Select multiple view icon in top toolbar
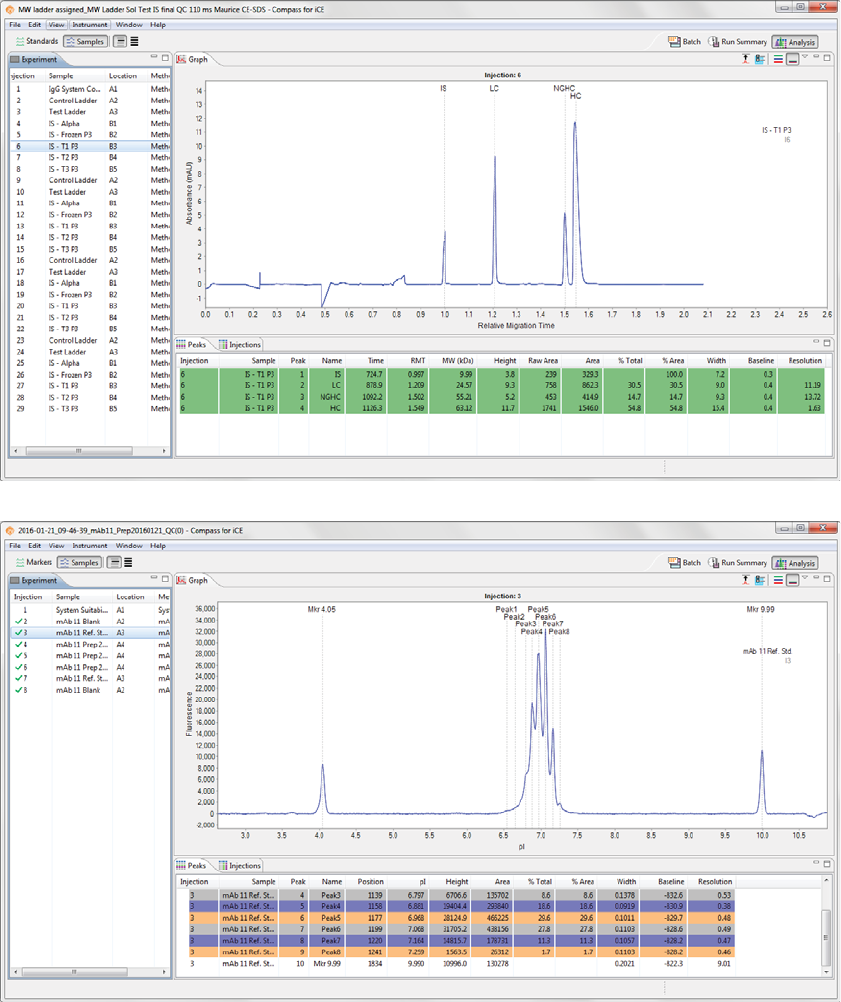The width and height of the screenshot is (841, 1002). (134, 42)
